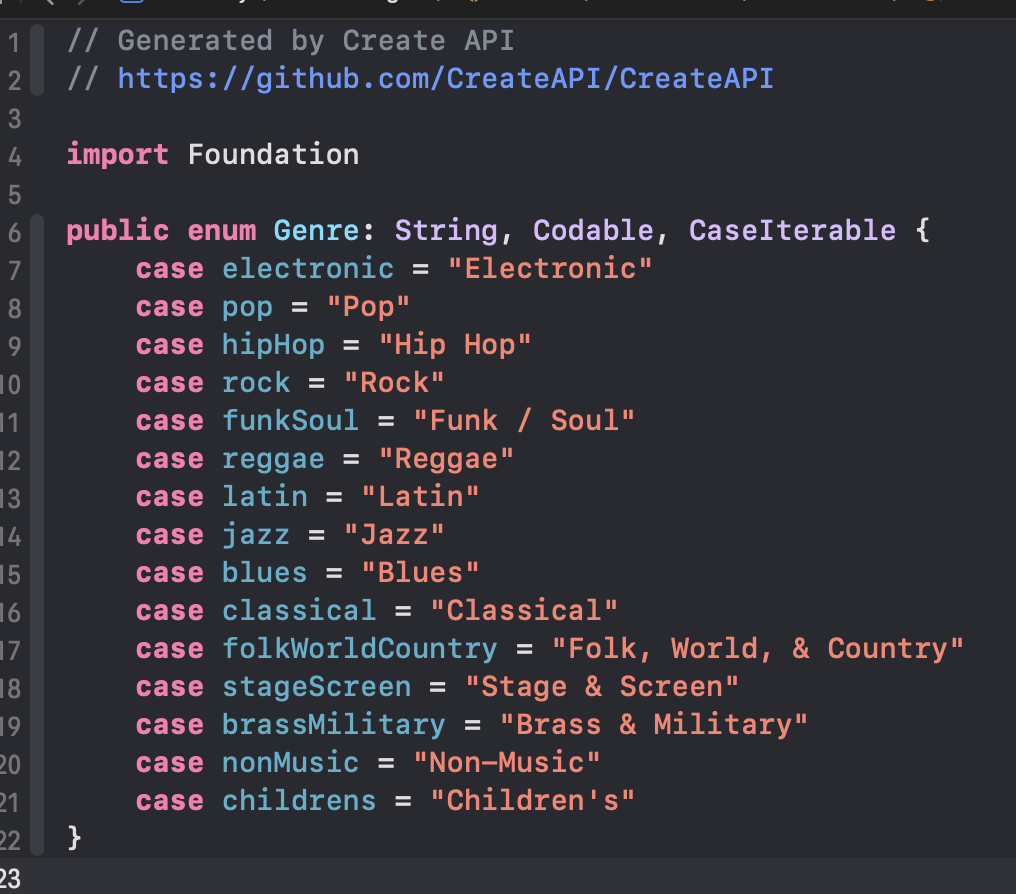Click the "Electronic" string value
The image size is (1016, 894).
[x=550, y=269]
